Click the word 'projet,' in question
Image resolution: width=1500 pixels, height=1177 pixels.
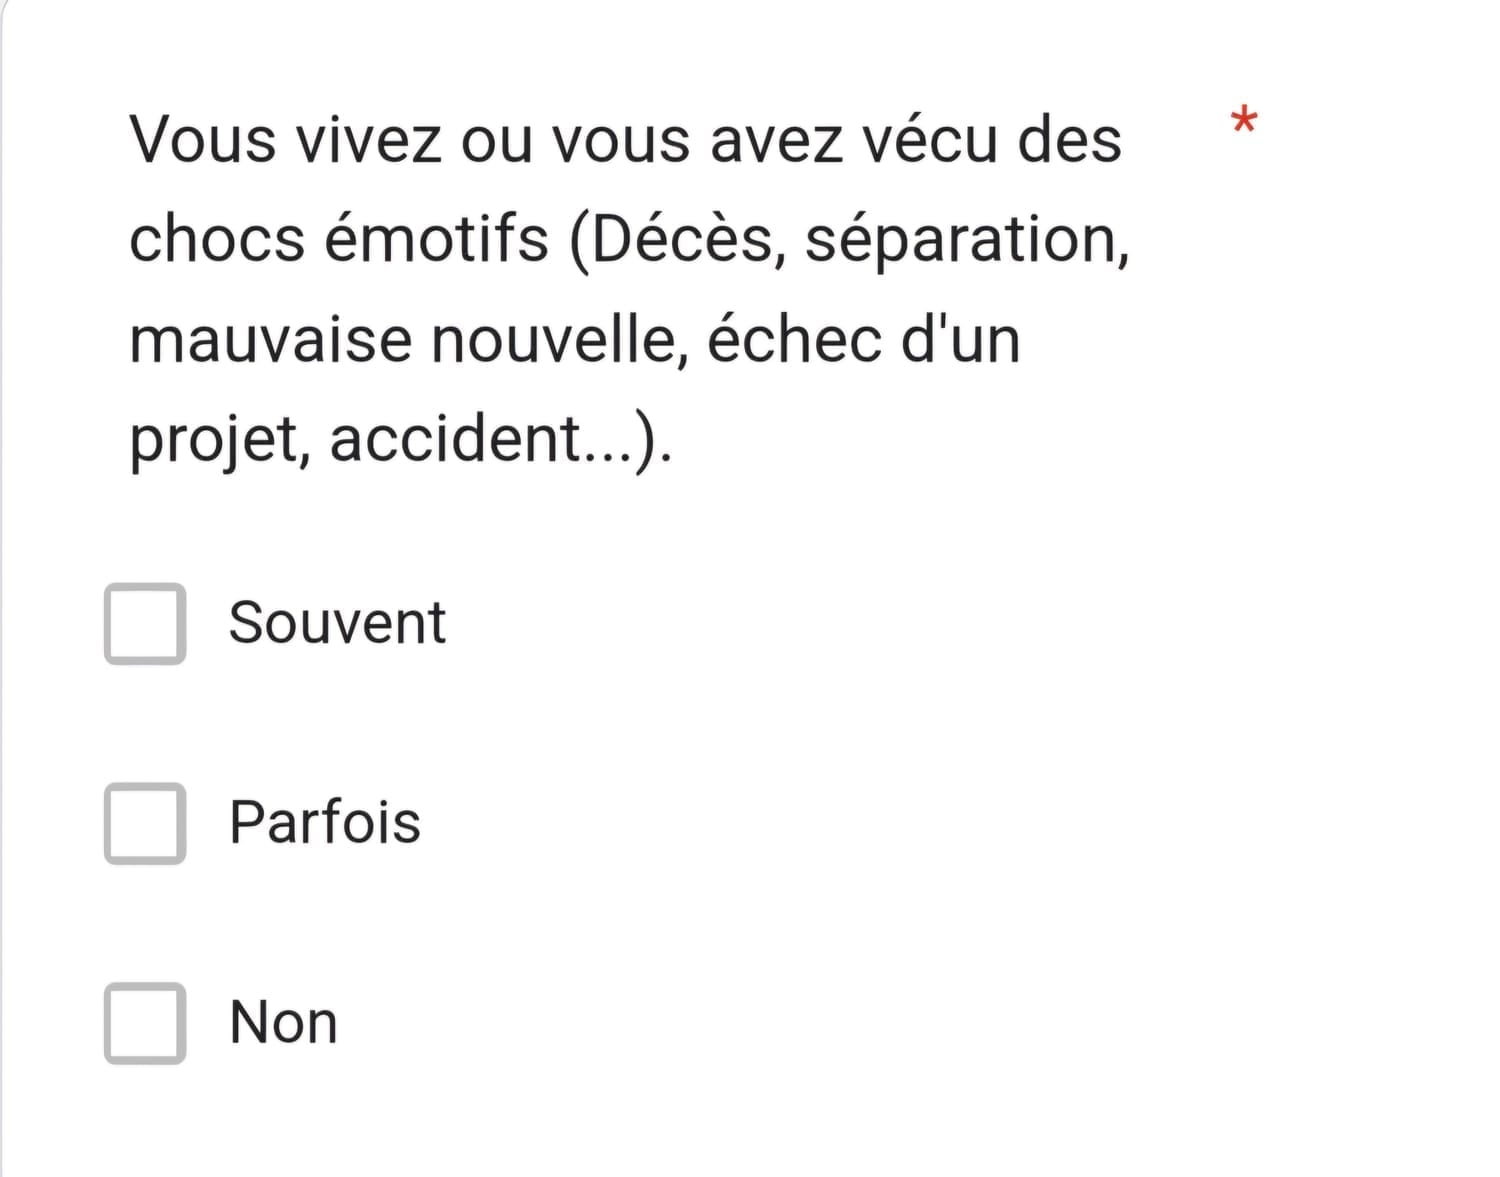(x=220, y=441)
